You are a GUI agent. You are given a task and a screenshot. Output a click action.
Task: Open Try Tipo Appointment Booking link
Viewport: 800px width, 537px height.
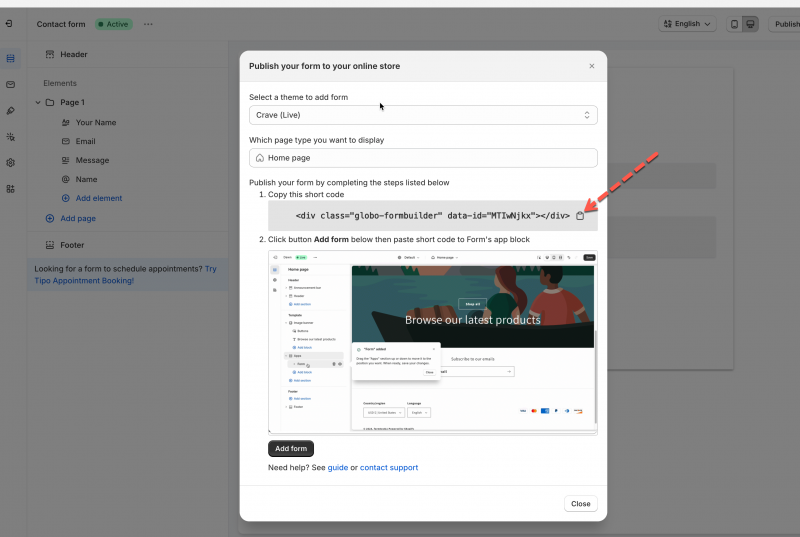point(125,274)
